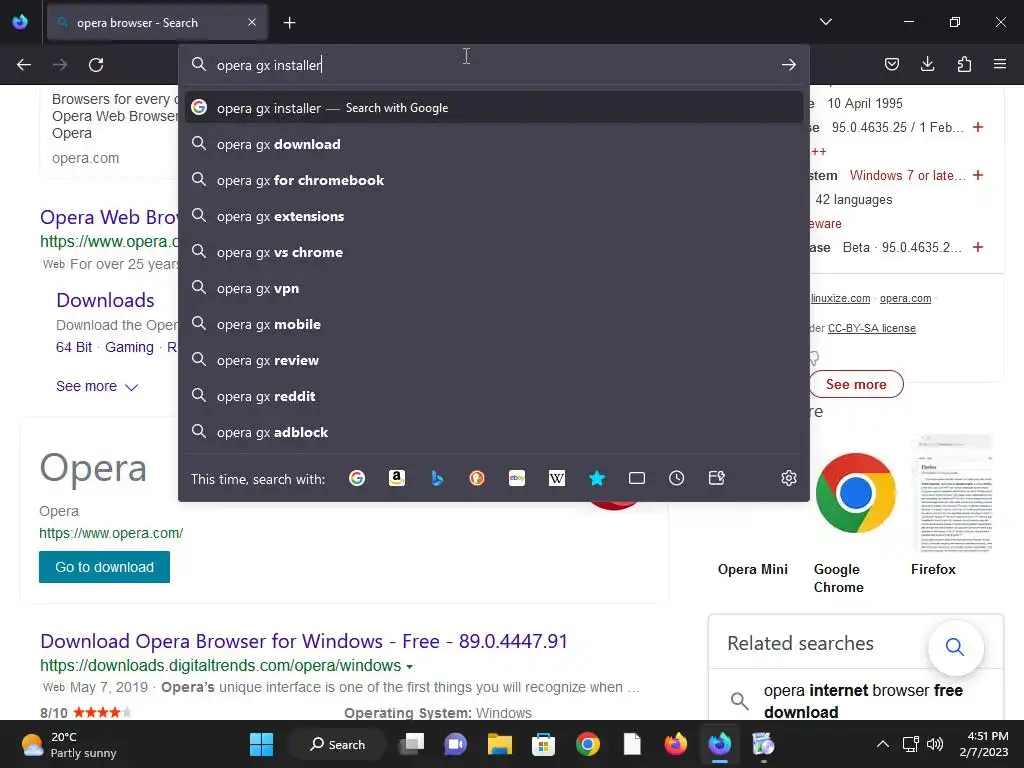Open the '64 Bit' sitelink
The image size is (1024, 768).
click(x=74, y=347)
